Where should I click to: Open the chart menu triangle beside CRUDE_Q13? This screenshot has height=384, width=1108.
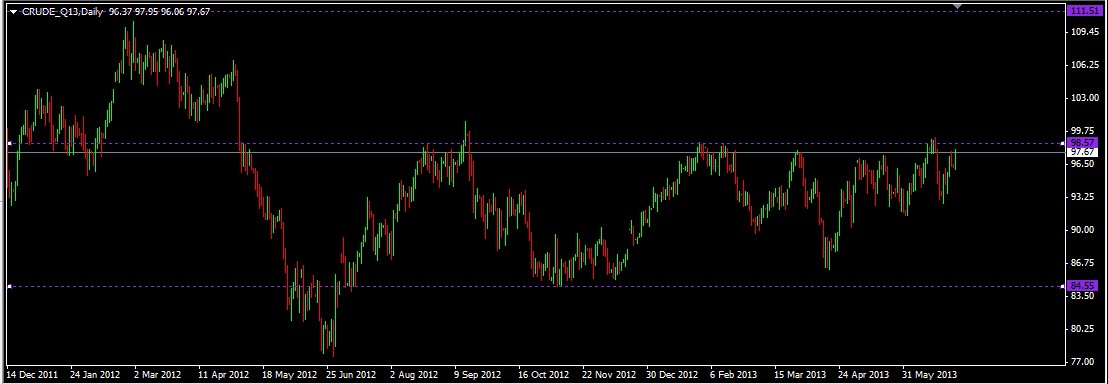[13, 12]
